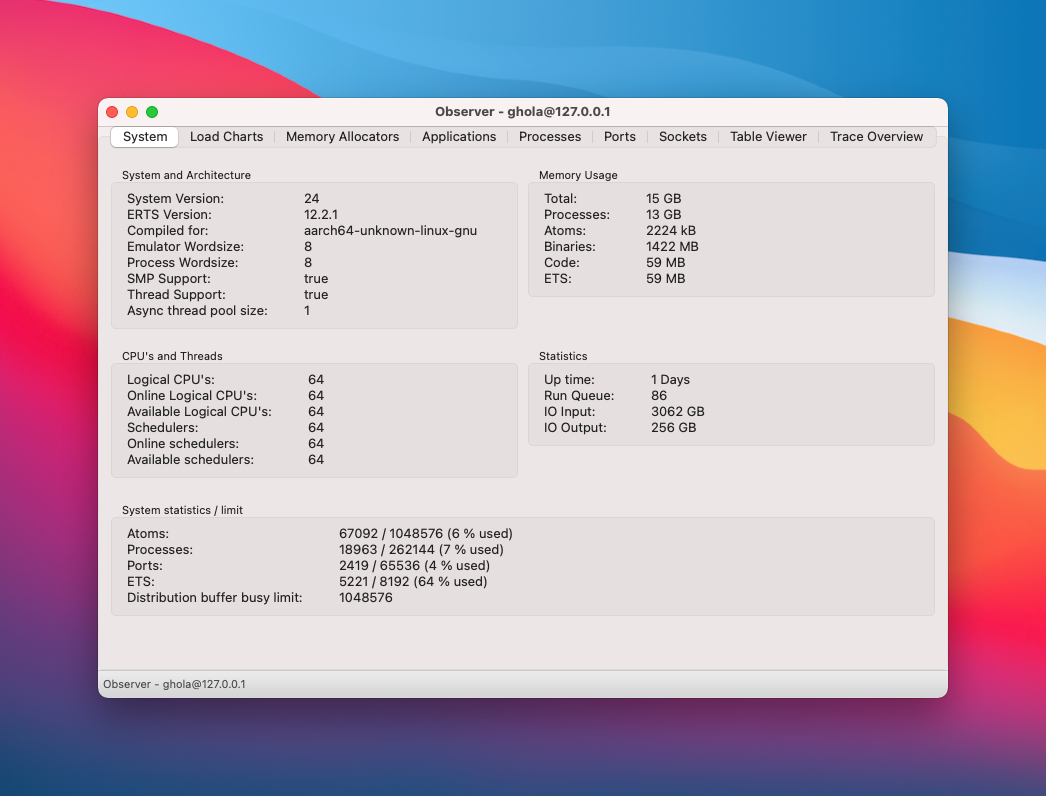
Task: Open the Ports tab
Action: click(619, 137)
